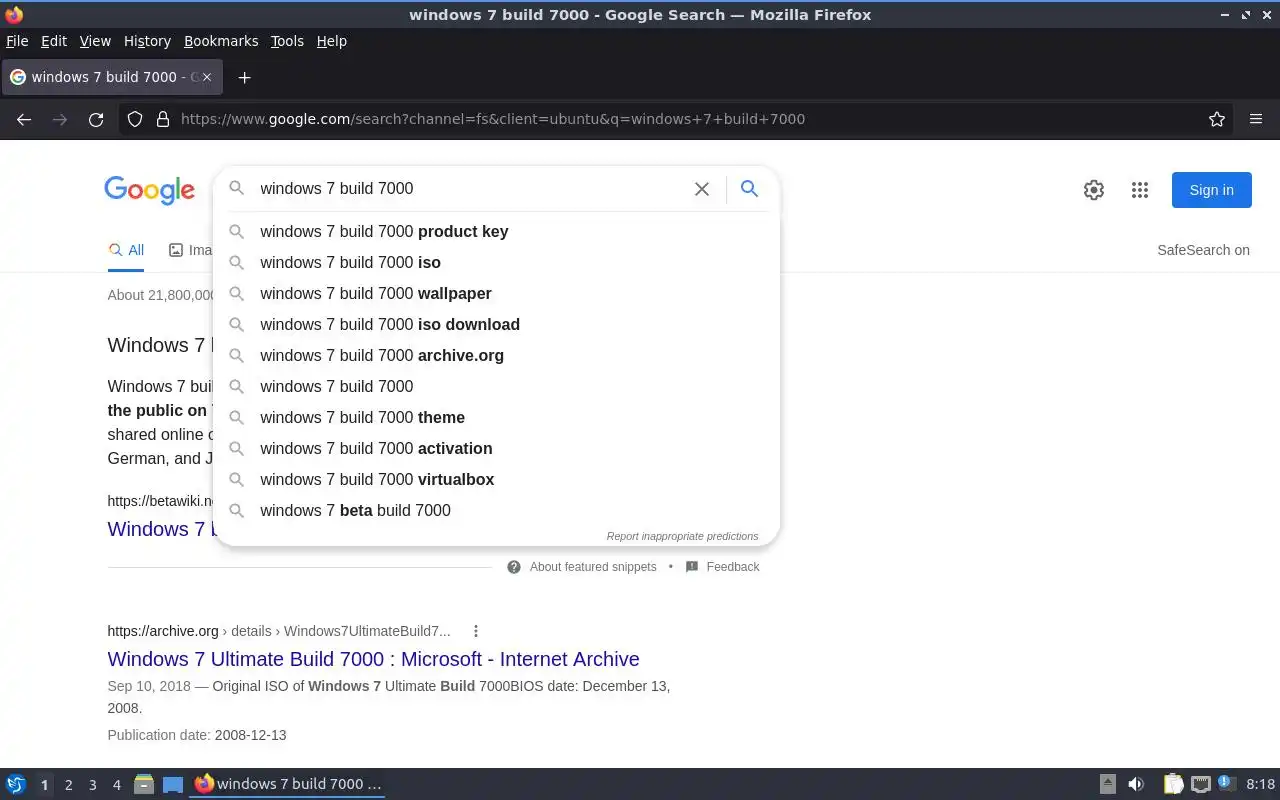Viewport: 1280px width, 800px height.
Task: Choose suggestion 'windows 7 build 7000 iso'
Action: [496, 262]
